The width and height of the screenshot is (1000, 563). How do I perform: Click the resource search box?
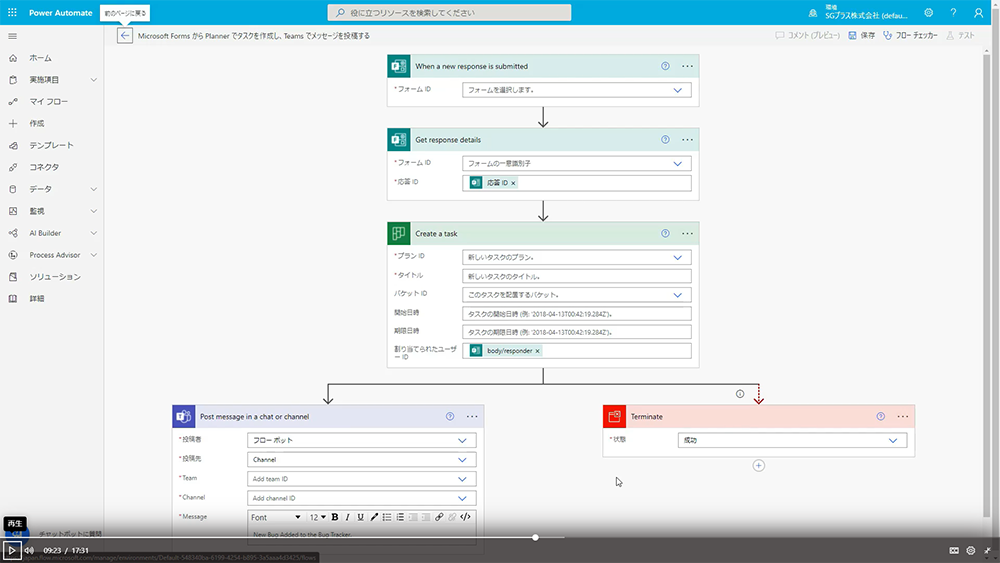click(450, 13)
